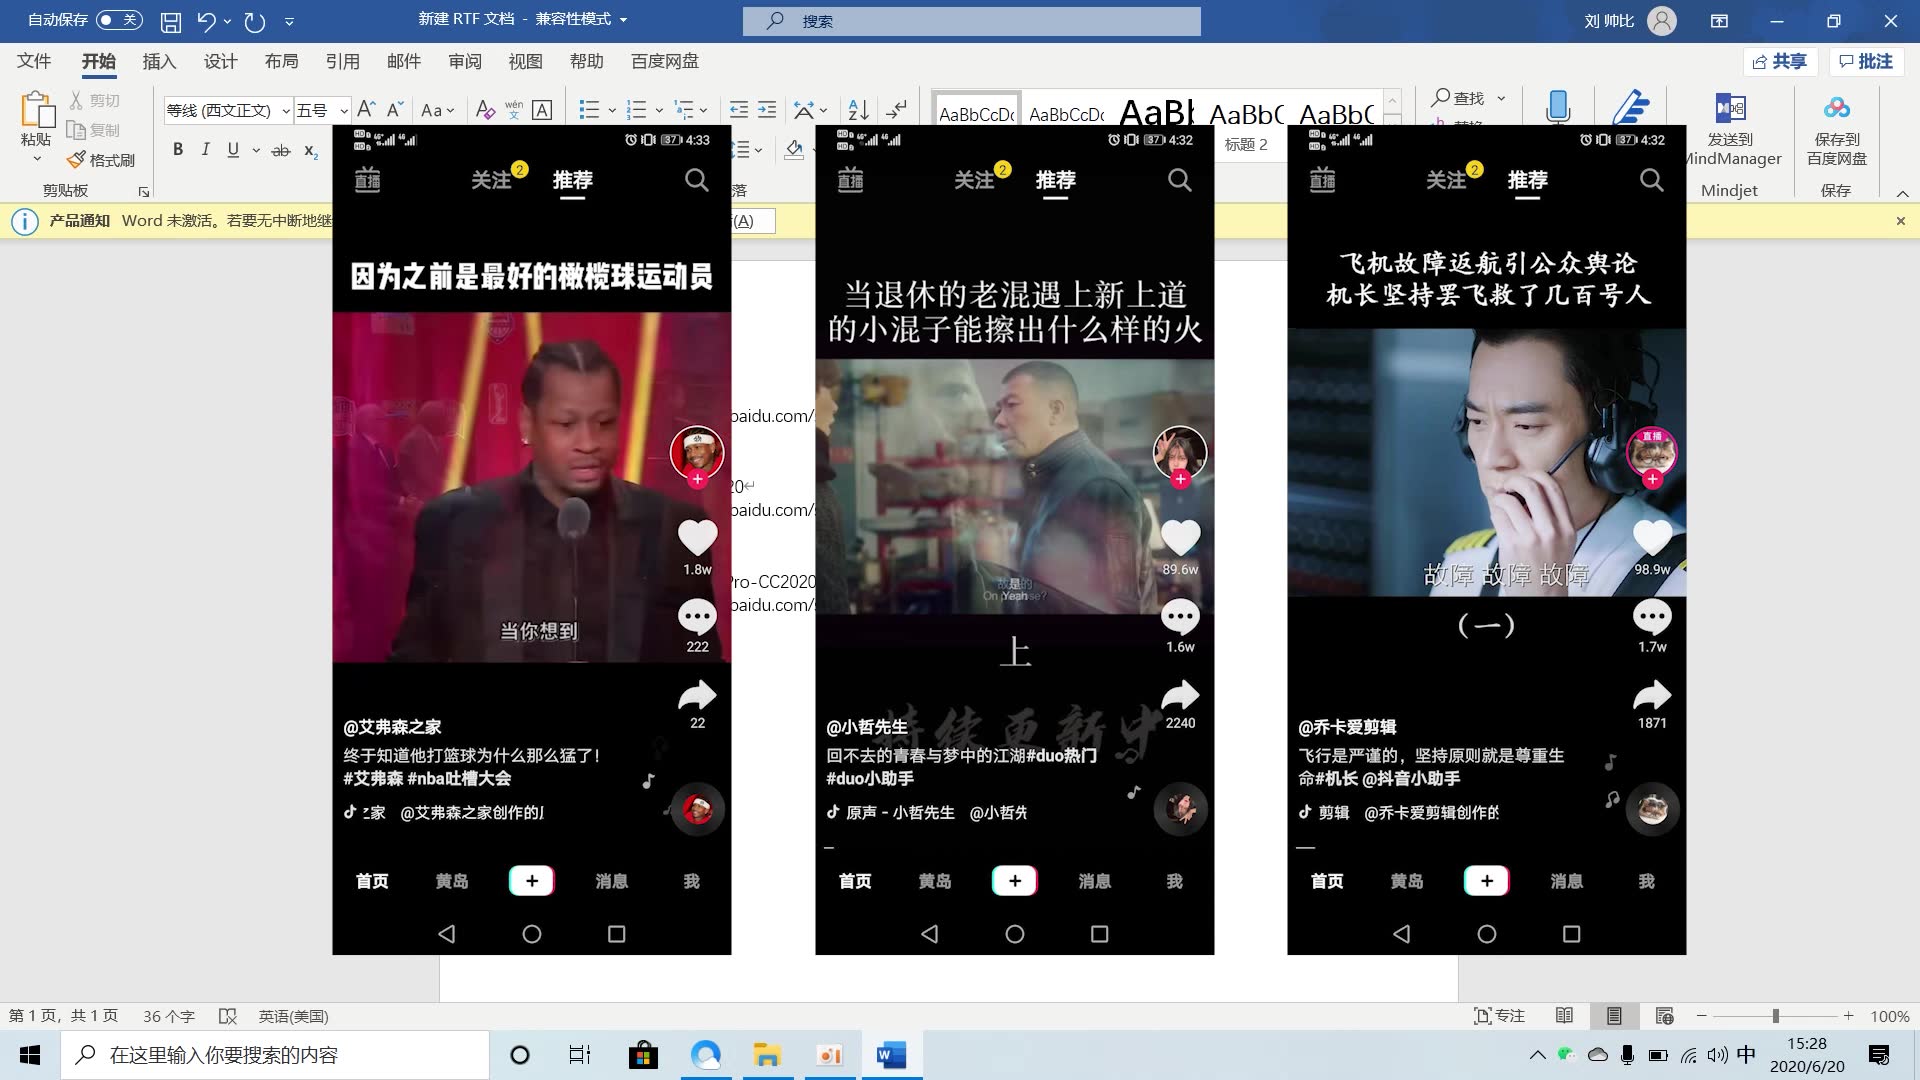Click the 复制 copy button
Screen dimensions: 1920x1080
(93, 130)
